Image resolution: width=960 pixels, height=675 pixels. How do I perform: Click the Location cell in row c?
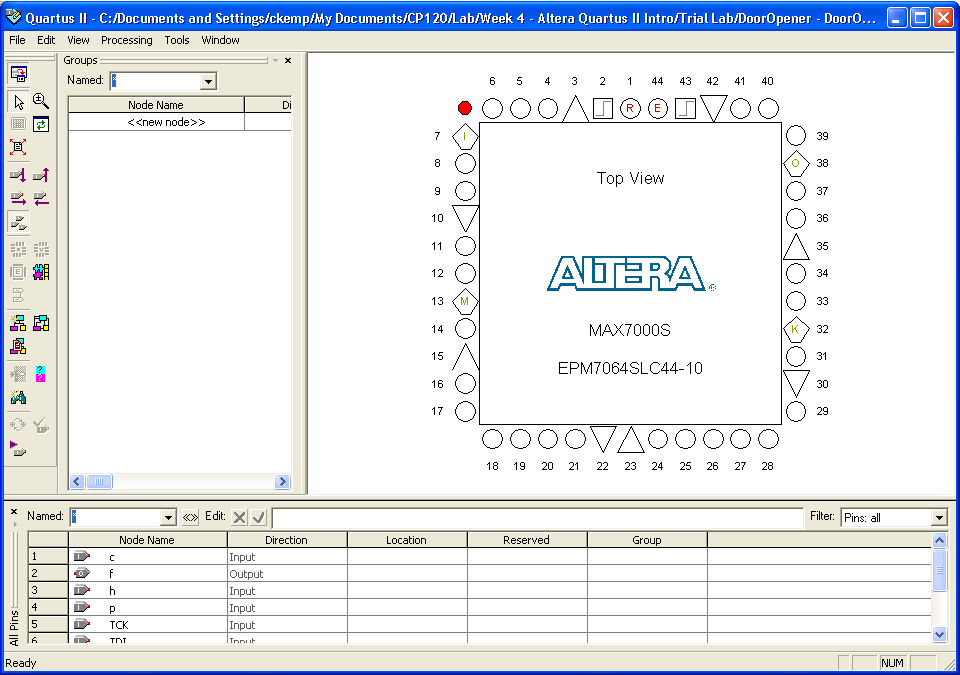[407, 557]
